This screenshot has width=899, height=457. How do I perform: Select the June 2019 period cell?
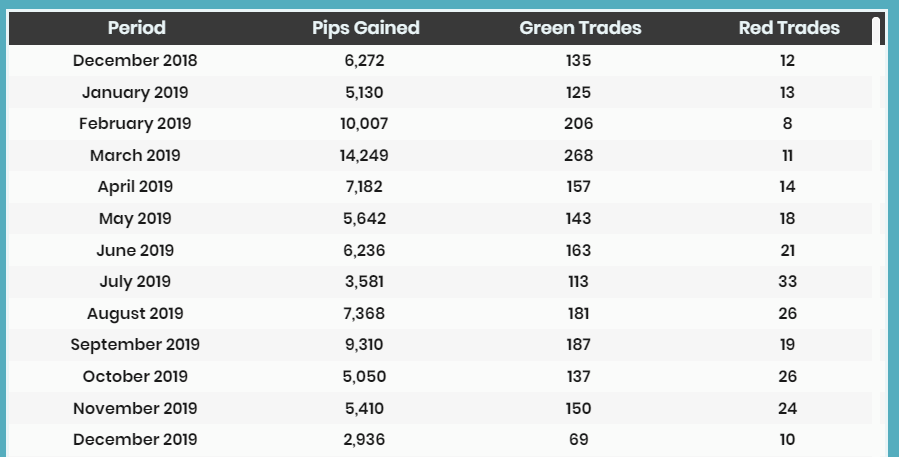(x=135, y=251)
